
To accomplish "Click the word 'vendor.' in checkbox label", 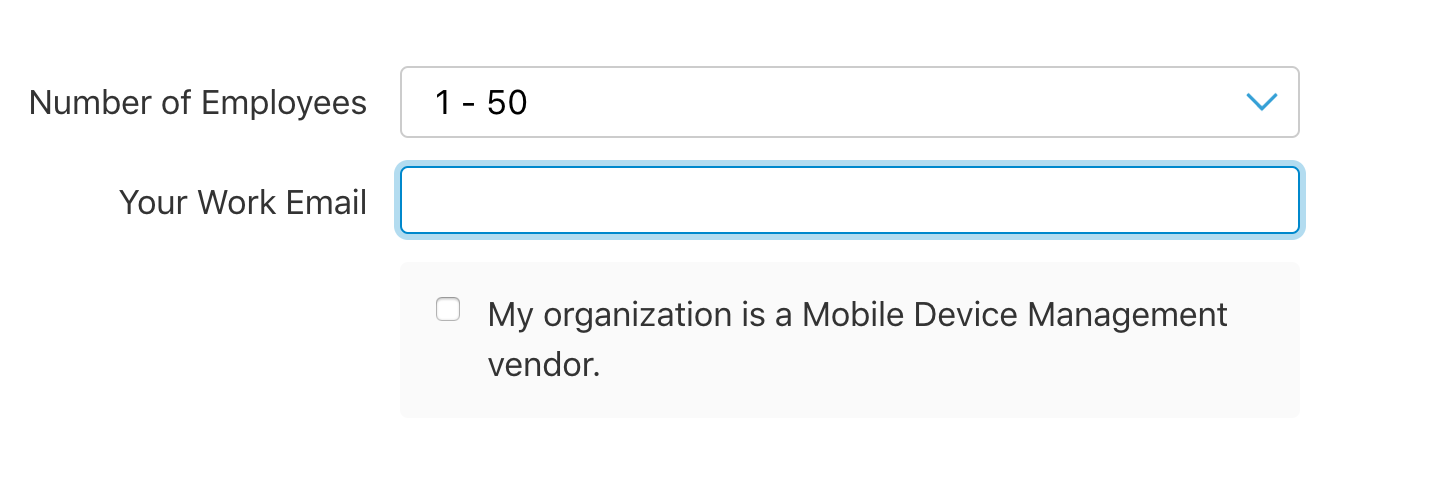I will [x=544, y=365].
